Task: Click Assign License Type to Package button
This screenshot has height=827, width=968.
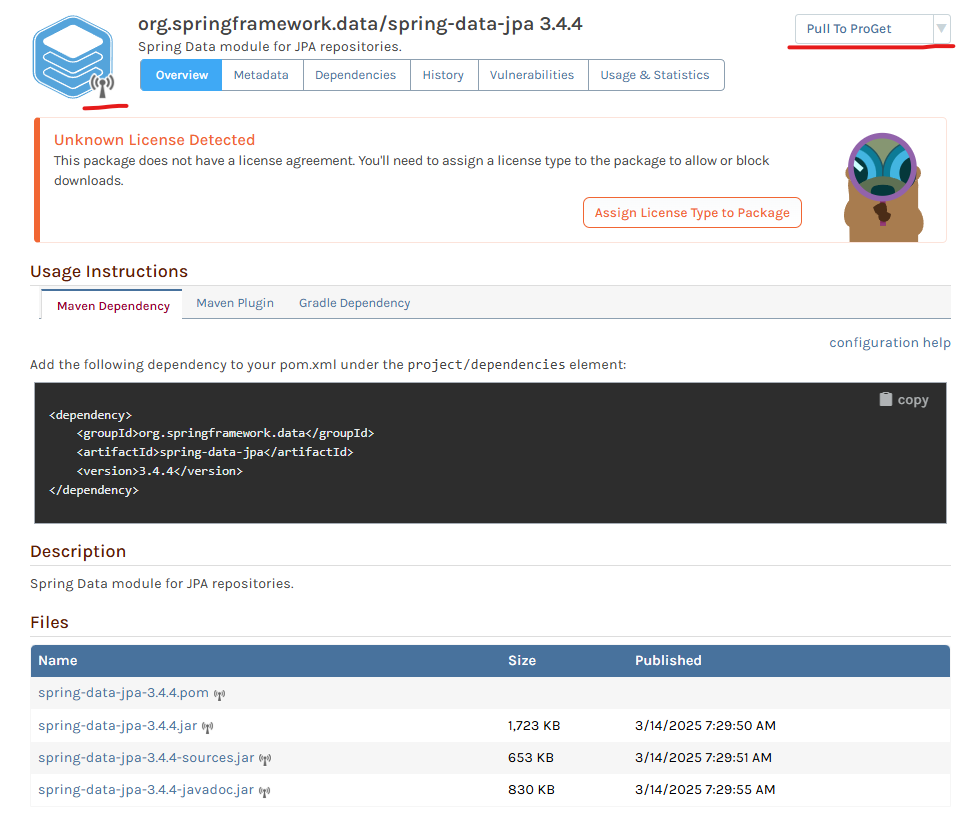Action: coord(692,213)
